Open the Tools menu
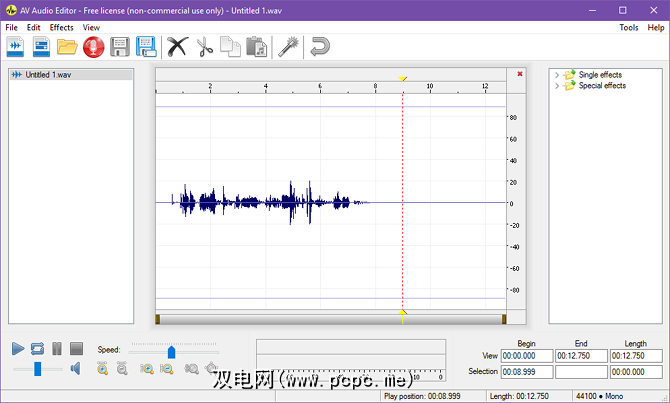Screen dimensions: 670x403 click(628, 27)
